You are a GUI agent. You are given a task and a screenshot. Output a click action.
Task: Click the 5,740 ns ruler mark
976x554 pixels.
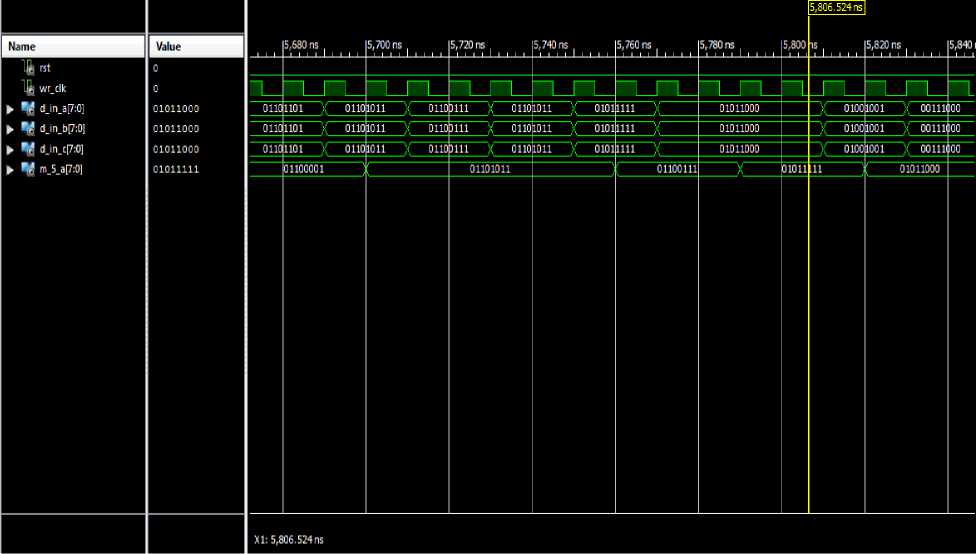(550, 45)
